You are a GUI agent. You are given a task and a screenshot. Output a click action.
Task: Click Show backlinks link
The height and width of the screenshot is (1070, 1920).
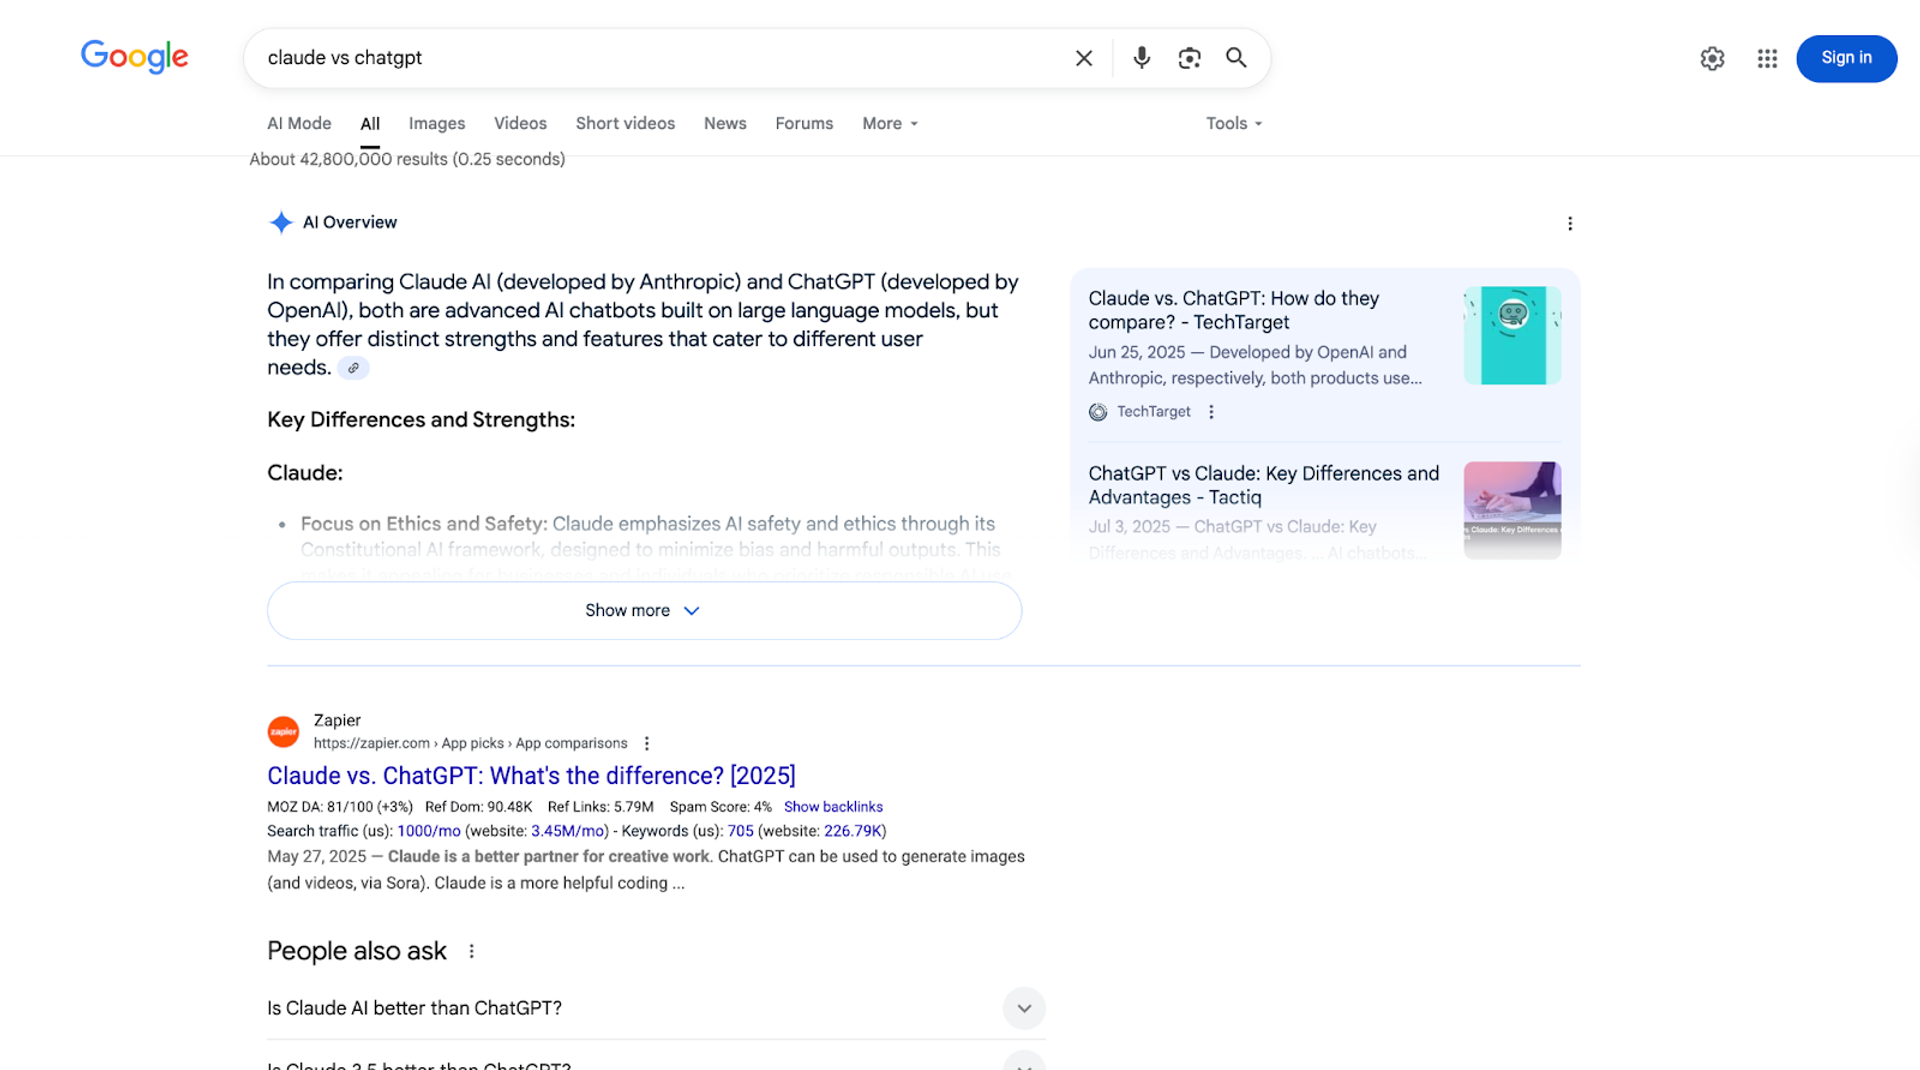pyautogui.click(x=833, y=807)
